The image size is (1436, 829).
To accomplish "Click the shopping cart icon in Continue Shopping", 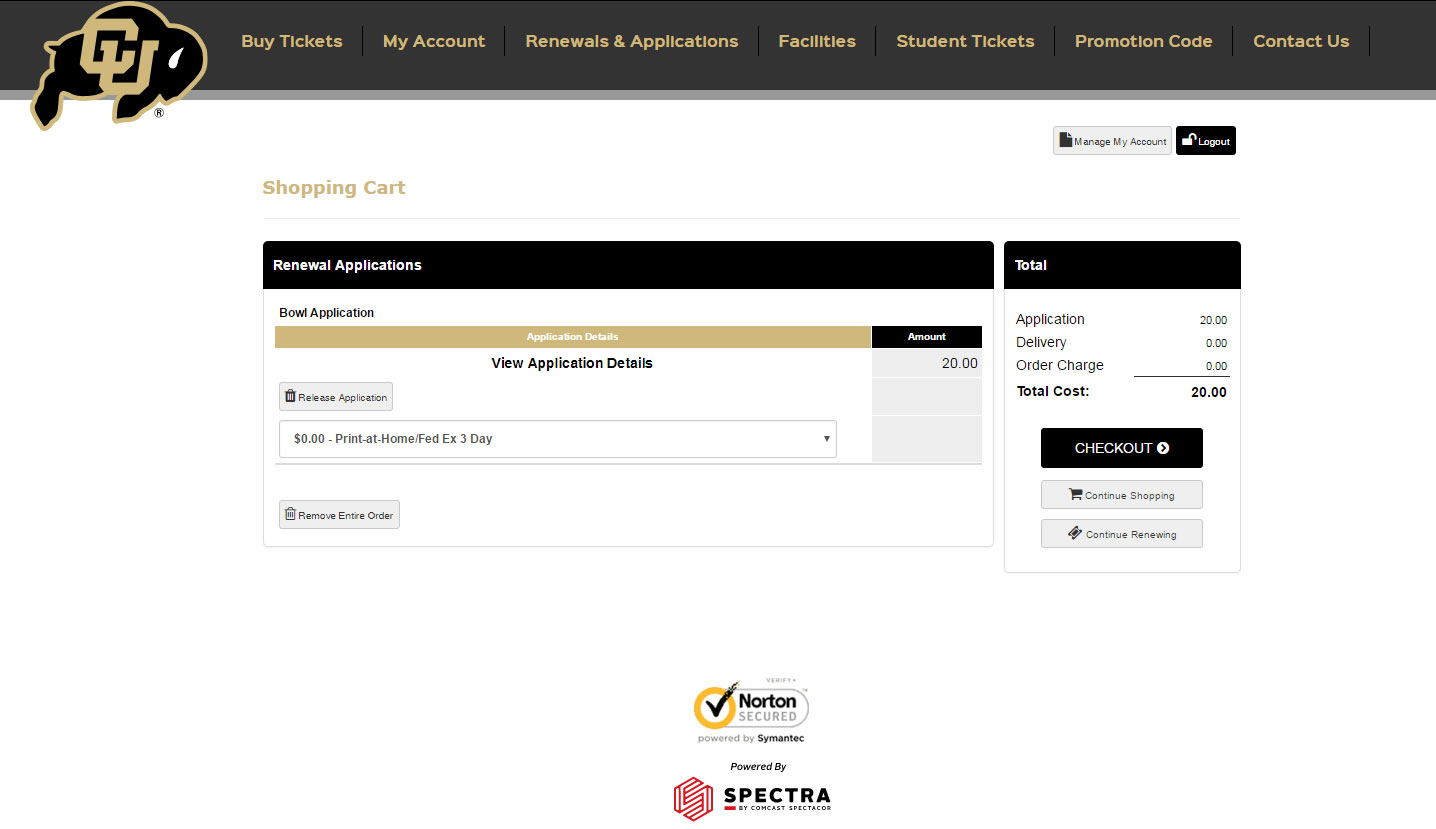I will click(1075, 494).
